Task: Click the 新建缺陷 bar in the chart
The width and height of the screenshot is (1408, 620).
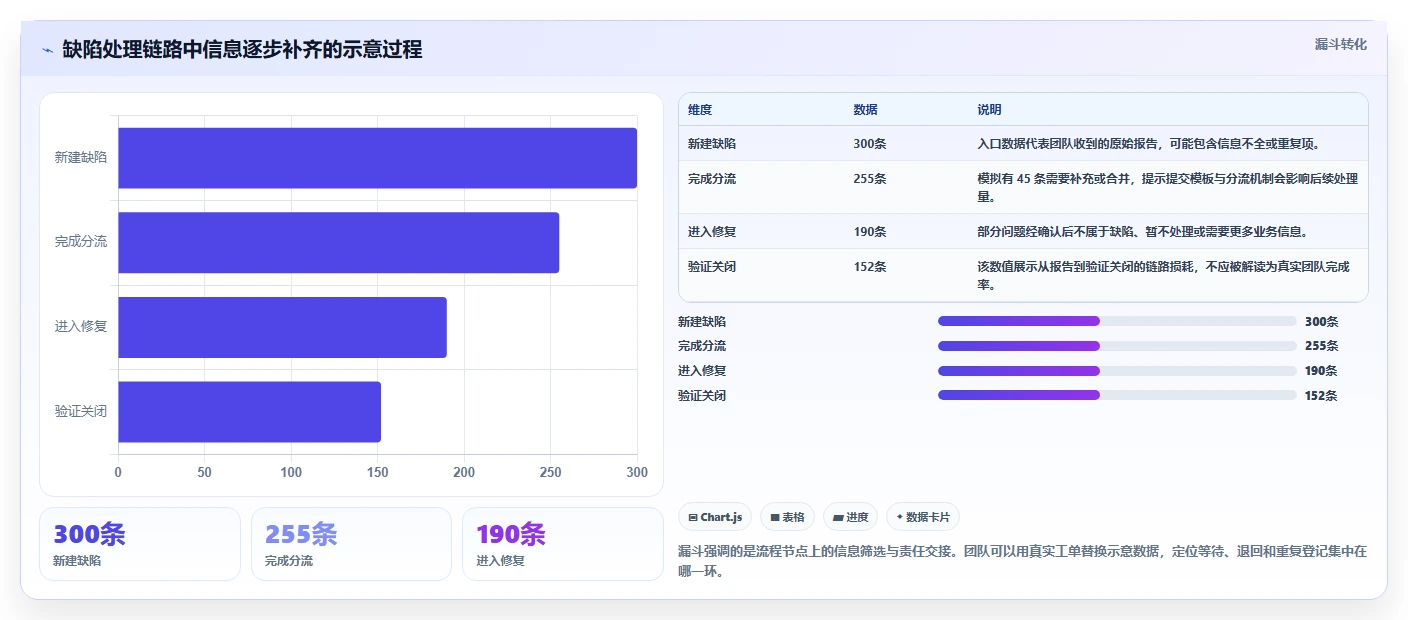Action: point(377,158)
